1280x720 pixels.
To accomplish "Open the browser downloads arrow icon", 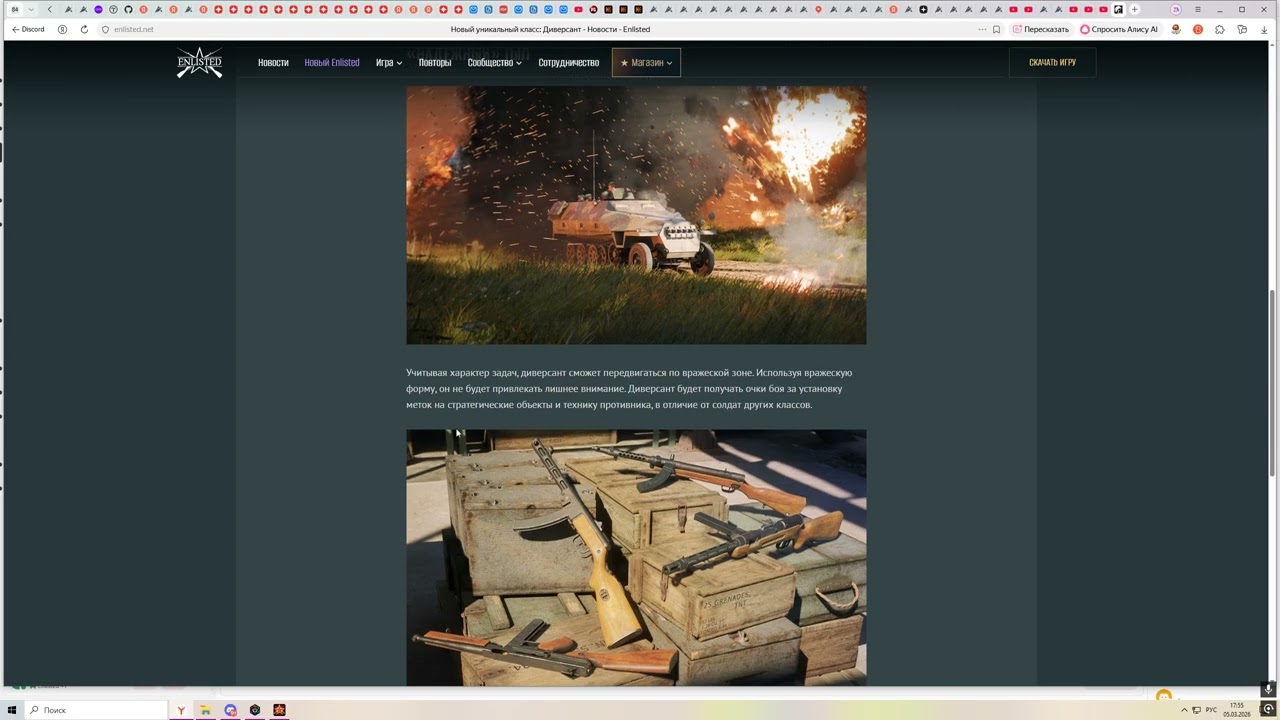I will tap(1263, 29).
